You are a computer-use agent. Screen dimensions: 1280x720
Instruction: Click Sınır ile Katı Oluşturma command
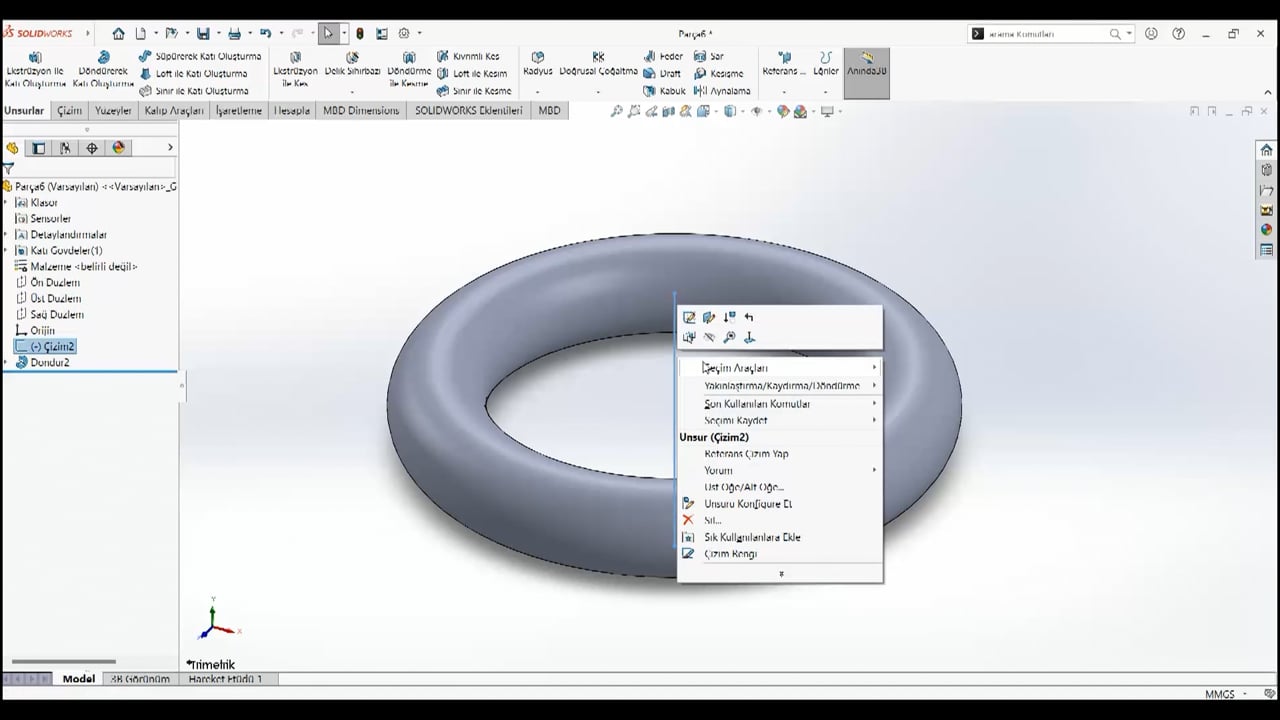coord(195,90)
